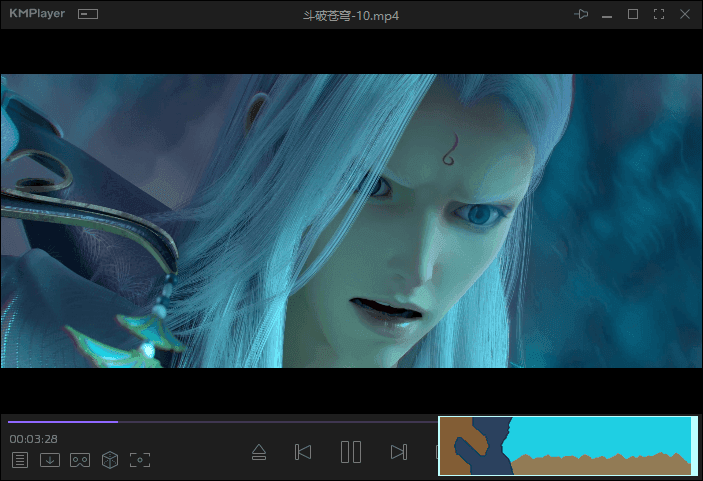The image size is (703, 481).
Task: Click the file title 斗破苍穹-10.mp4
Action: (351, 16)
